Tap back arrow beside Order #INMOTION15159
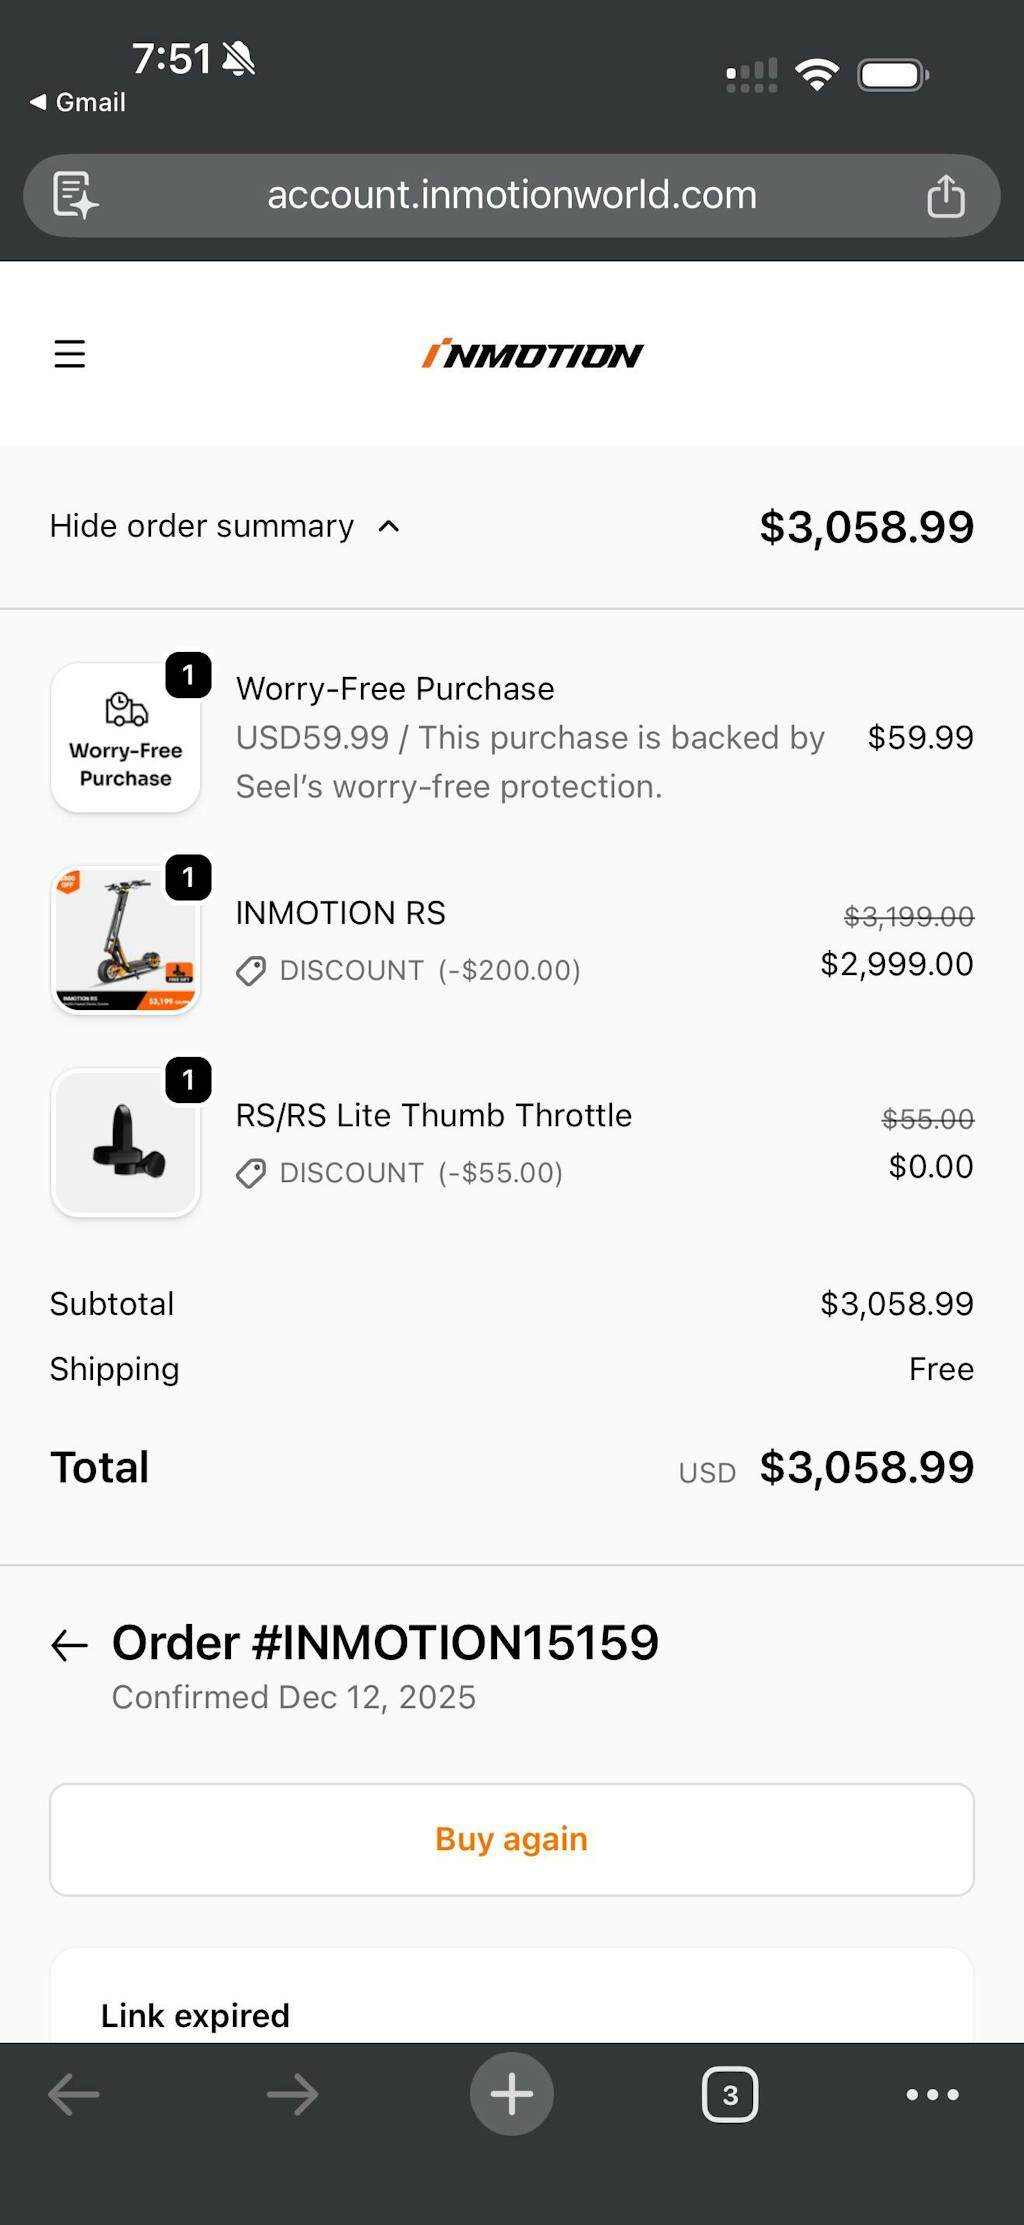Image resolution: width=1024 pixels, height=2225 pixels. tap(69, 1645)
